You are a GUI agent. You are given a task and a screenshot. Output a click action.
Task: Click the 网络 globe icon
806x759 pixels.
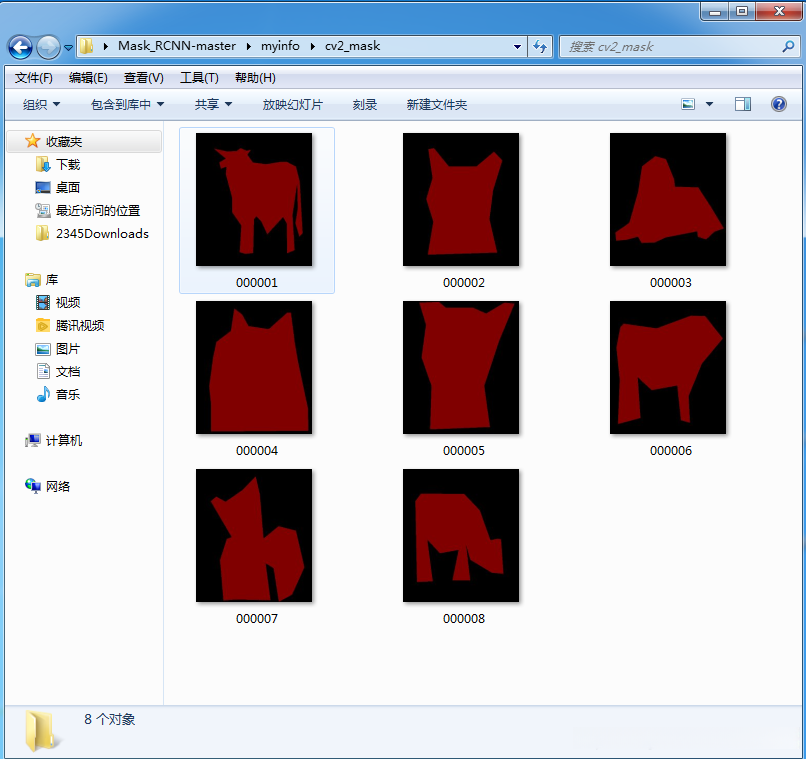(32, 486)
